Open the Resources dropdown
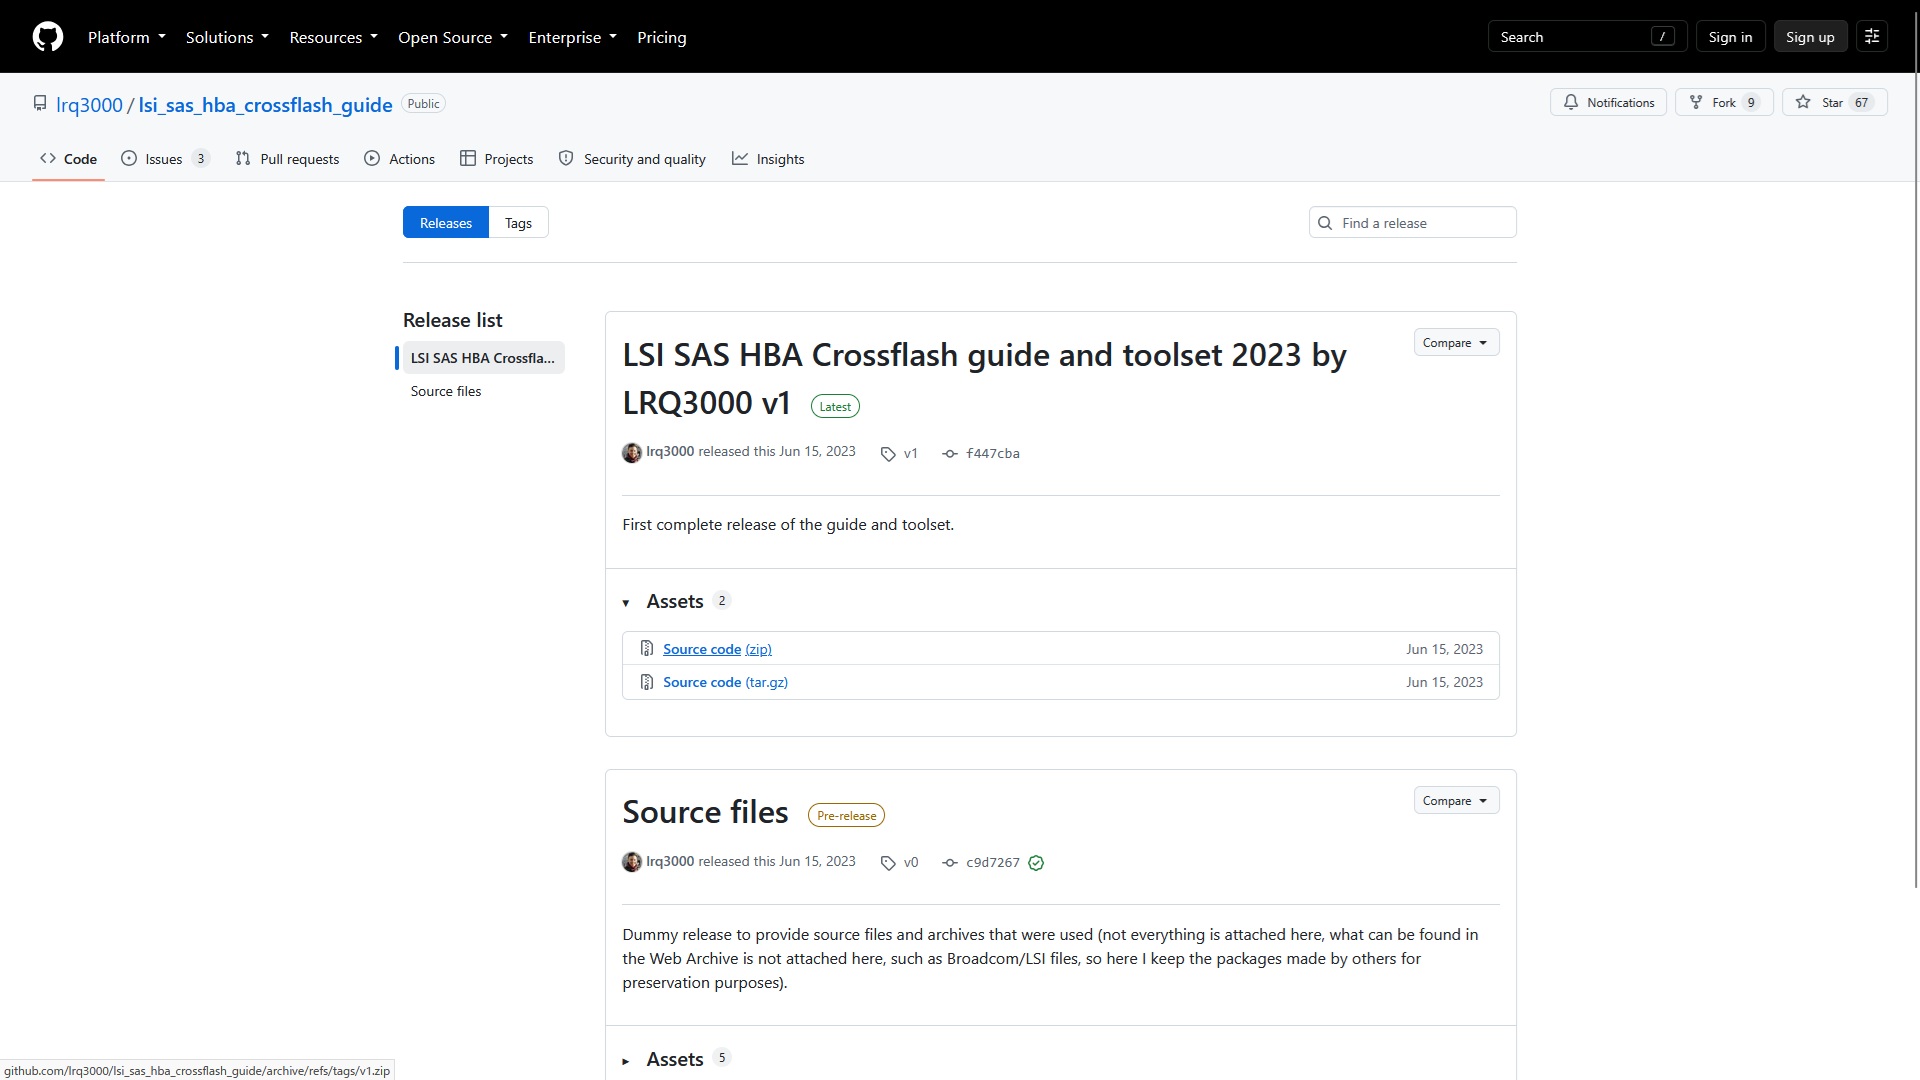This screenshot has width=1920, height=1080. (333, 37)
